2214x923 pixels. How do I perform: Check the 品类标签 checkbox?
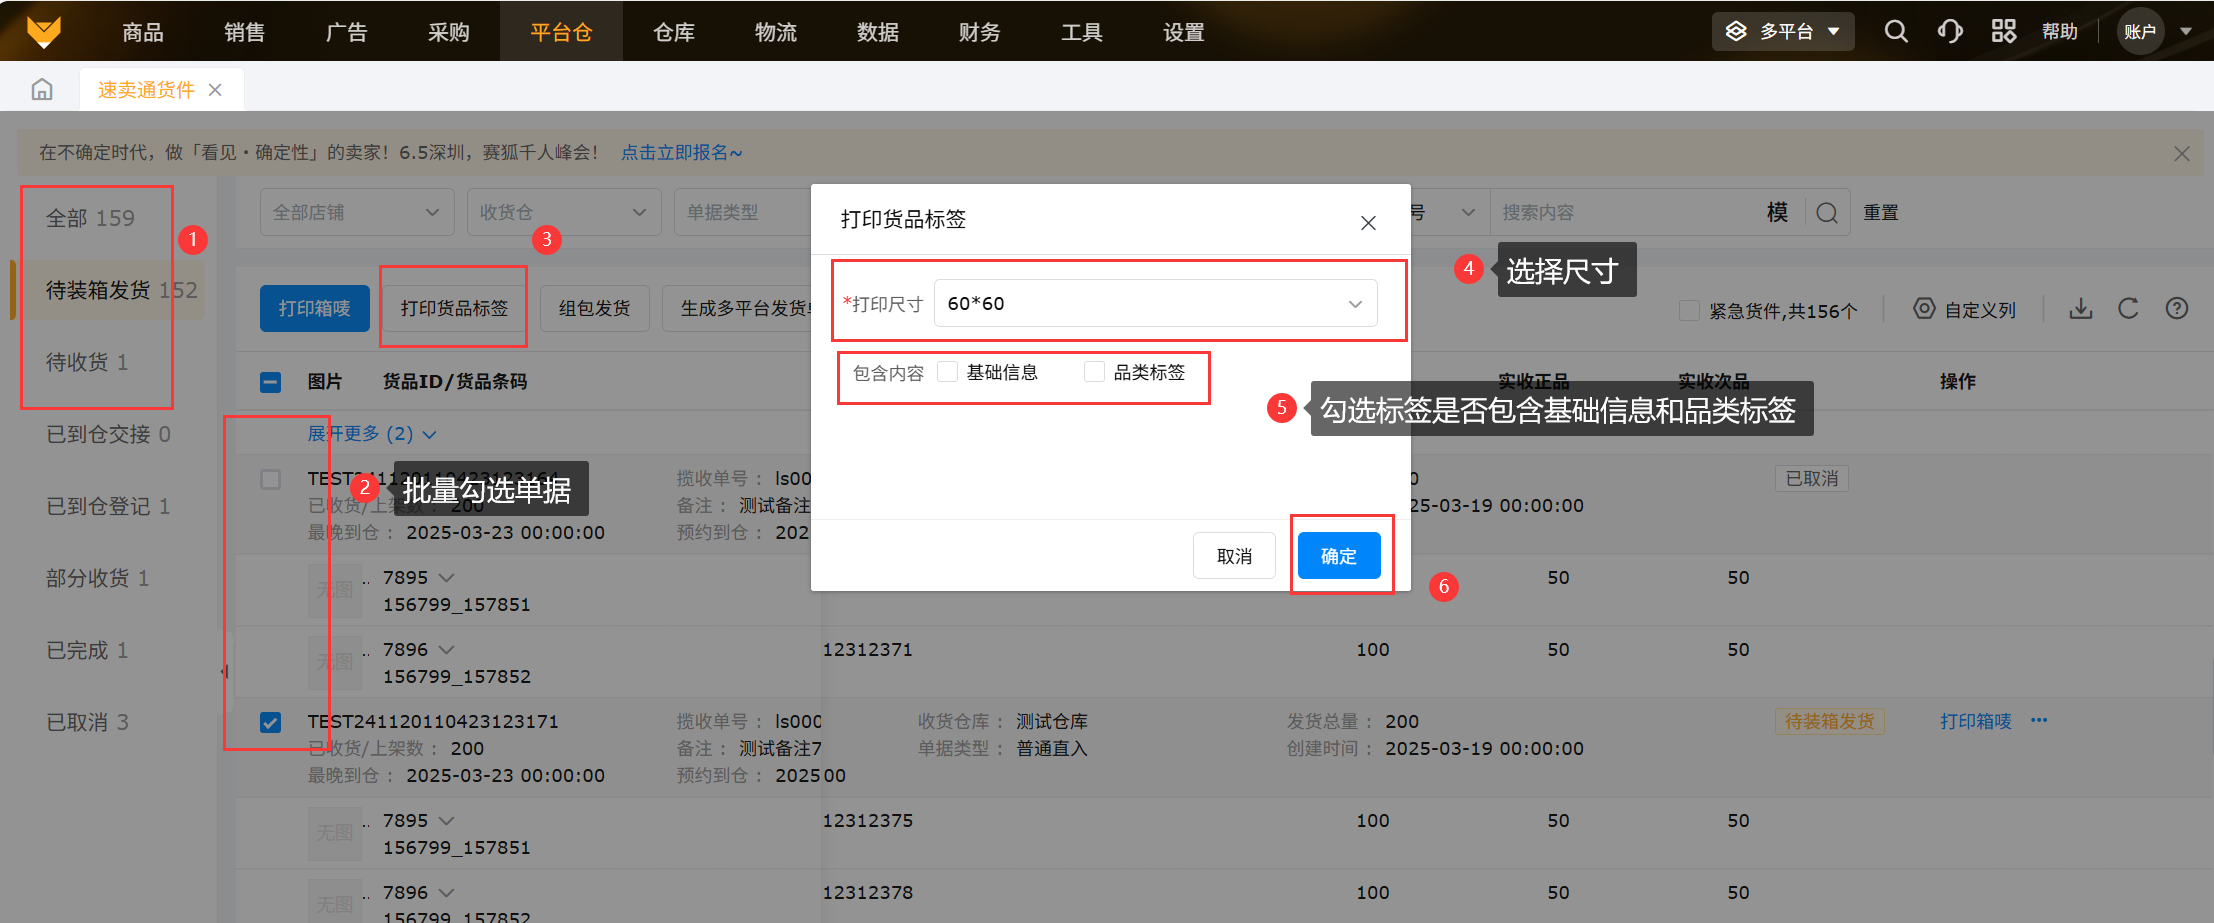click(x=1095, y=372)
